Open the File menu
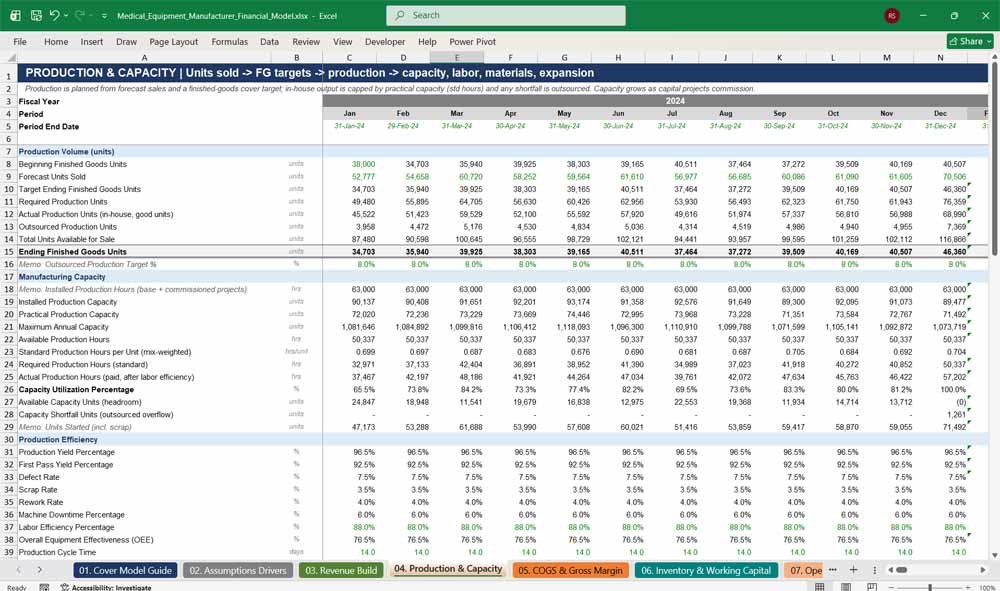Screen dimensions: 1000x591 [x=20, y=41]
